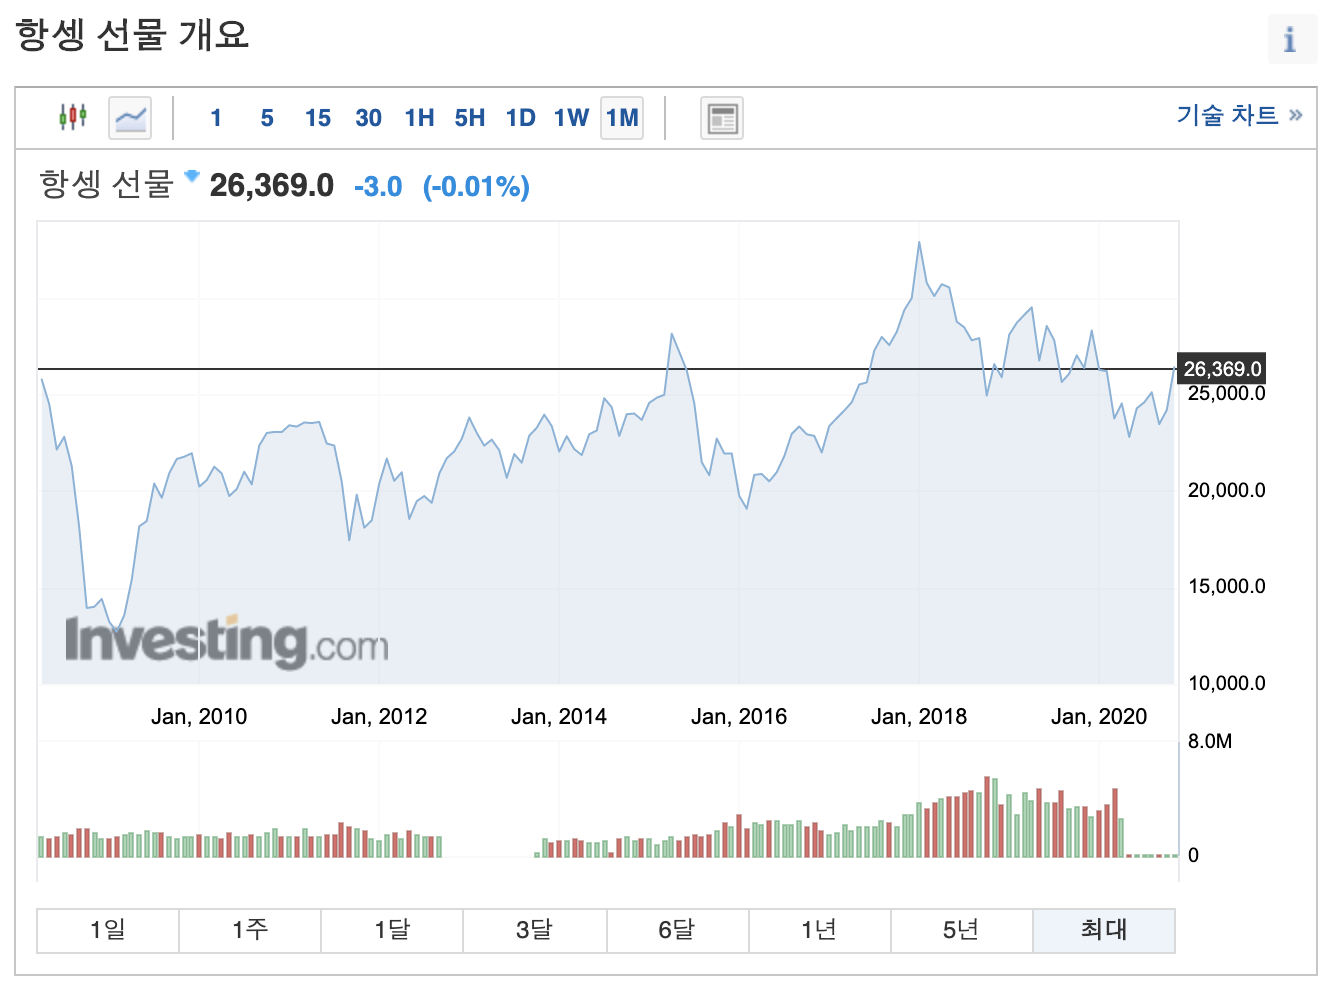Screen dimensions: 1332x986
Task: Open the news overlay icon in toolbar
Action: [722, 118]
